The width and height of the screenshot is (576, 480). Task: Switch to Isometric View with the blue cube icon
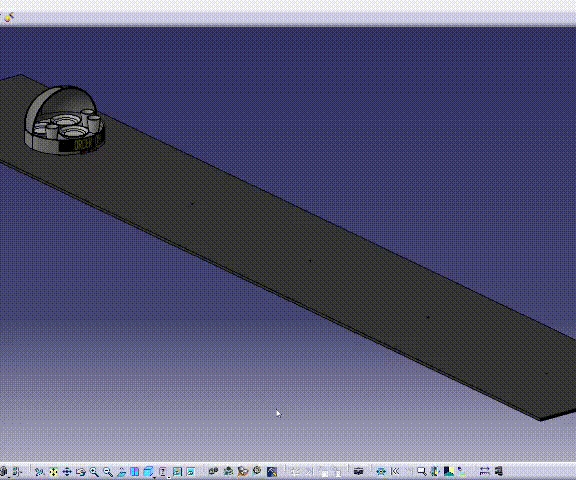[x=148, y=471]
